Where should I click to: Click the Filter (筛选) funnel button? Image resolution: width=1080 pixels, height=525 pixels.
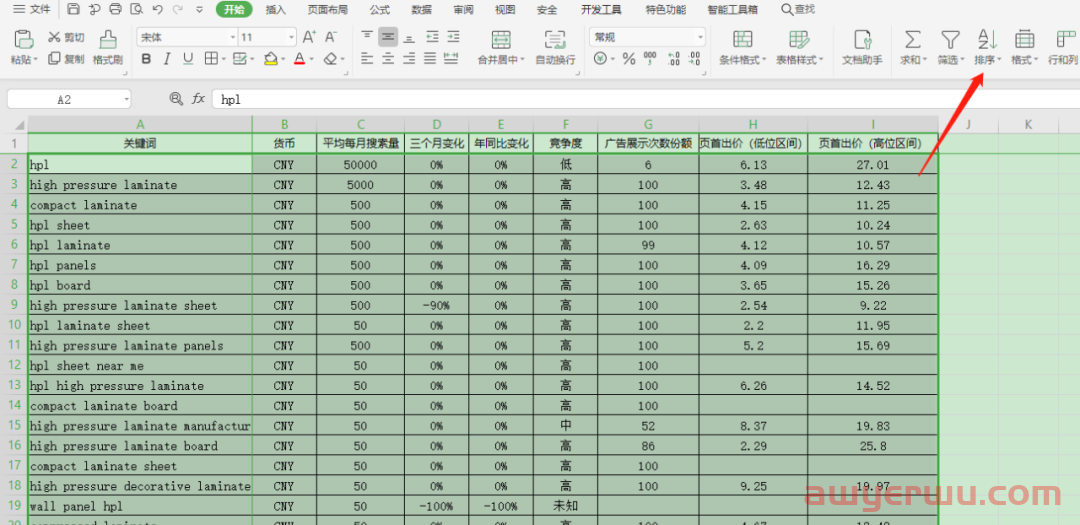[951, 47]
